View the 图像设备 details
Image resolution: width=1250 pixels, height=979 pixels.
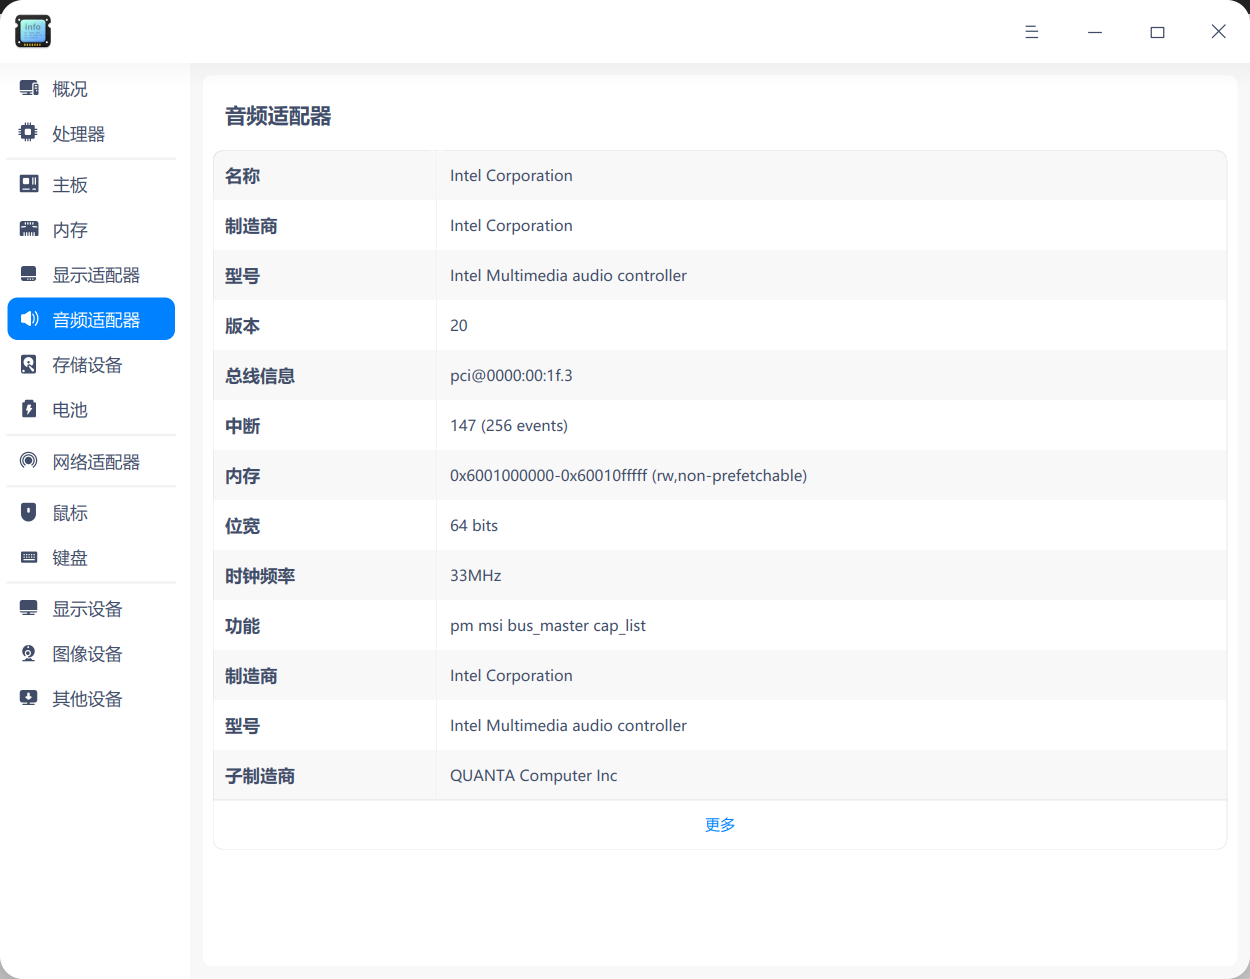(91, 654)
